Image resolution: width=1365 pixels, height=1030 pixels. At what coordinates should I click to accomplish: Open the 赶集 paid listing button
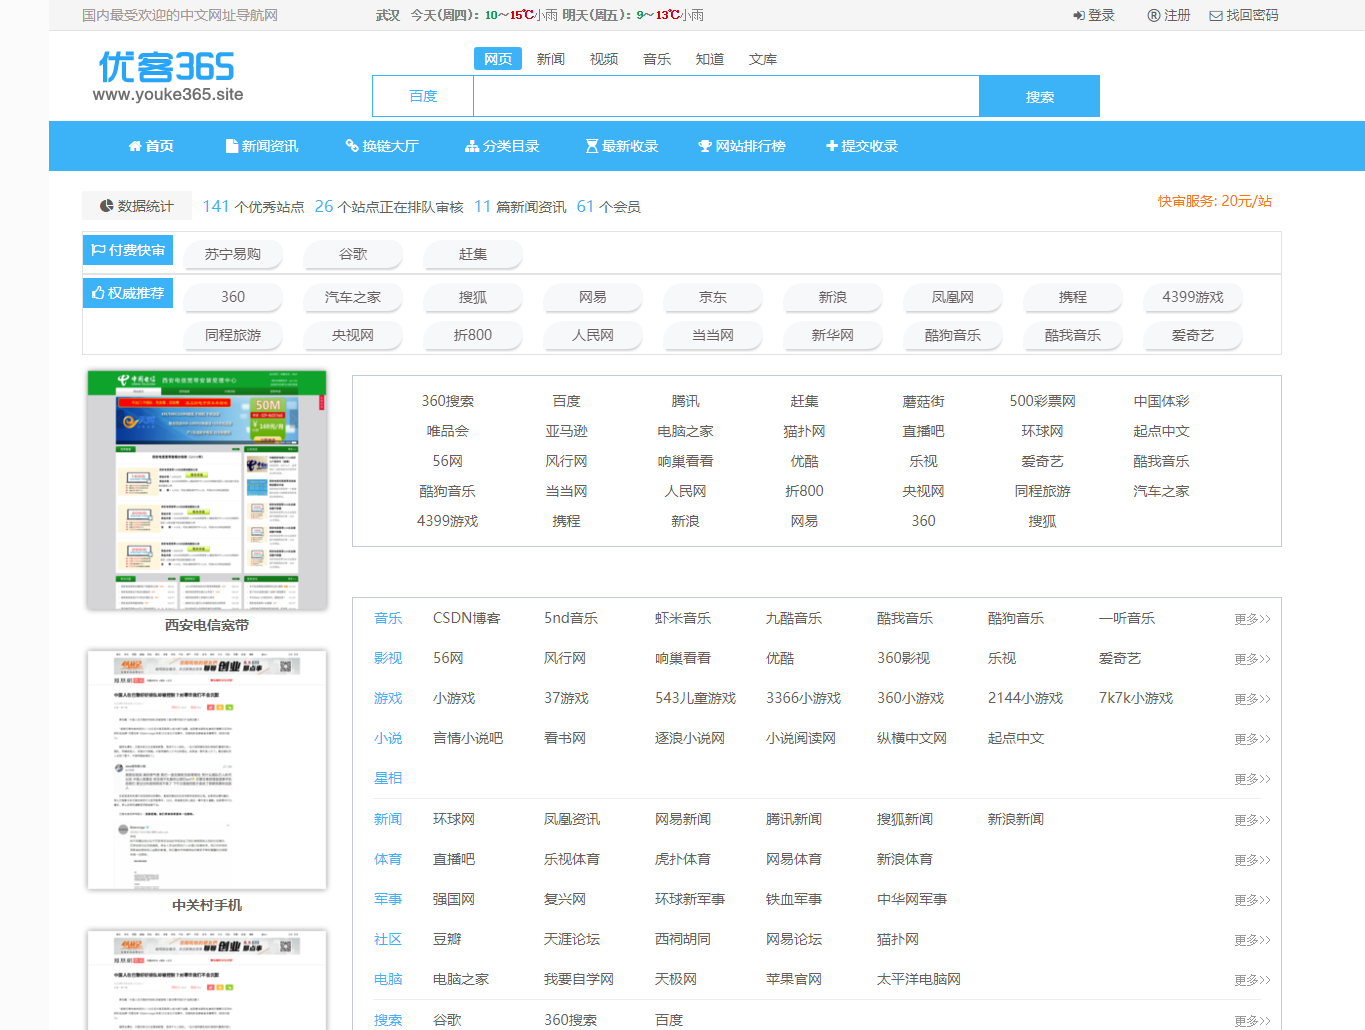click(473, 254)
